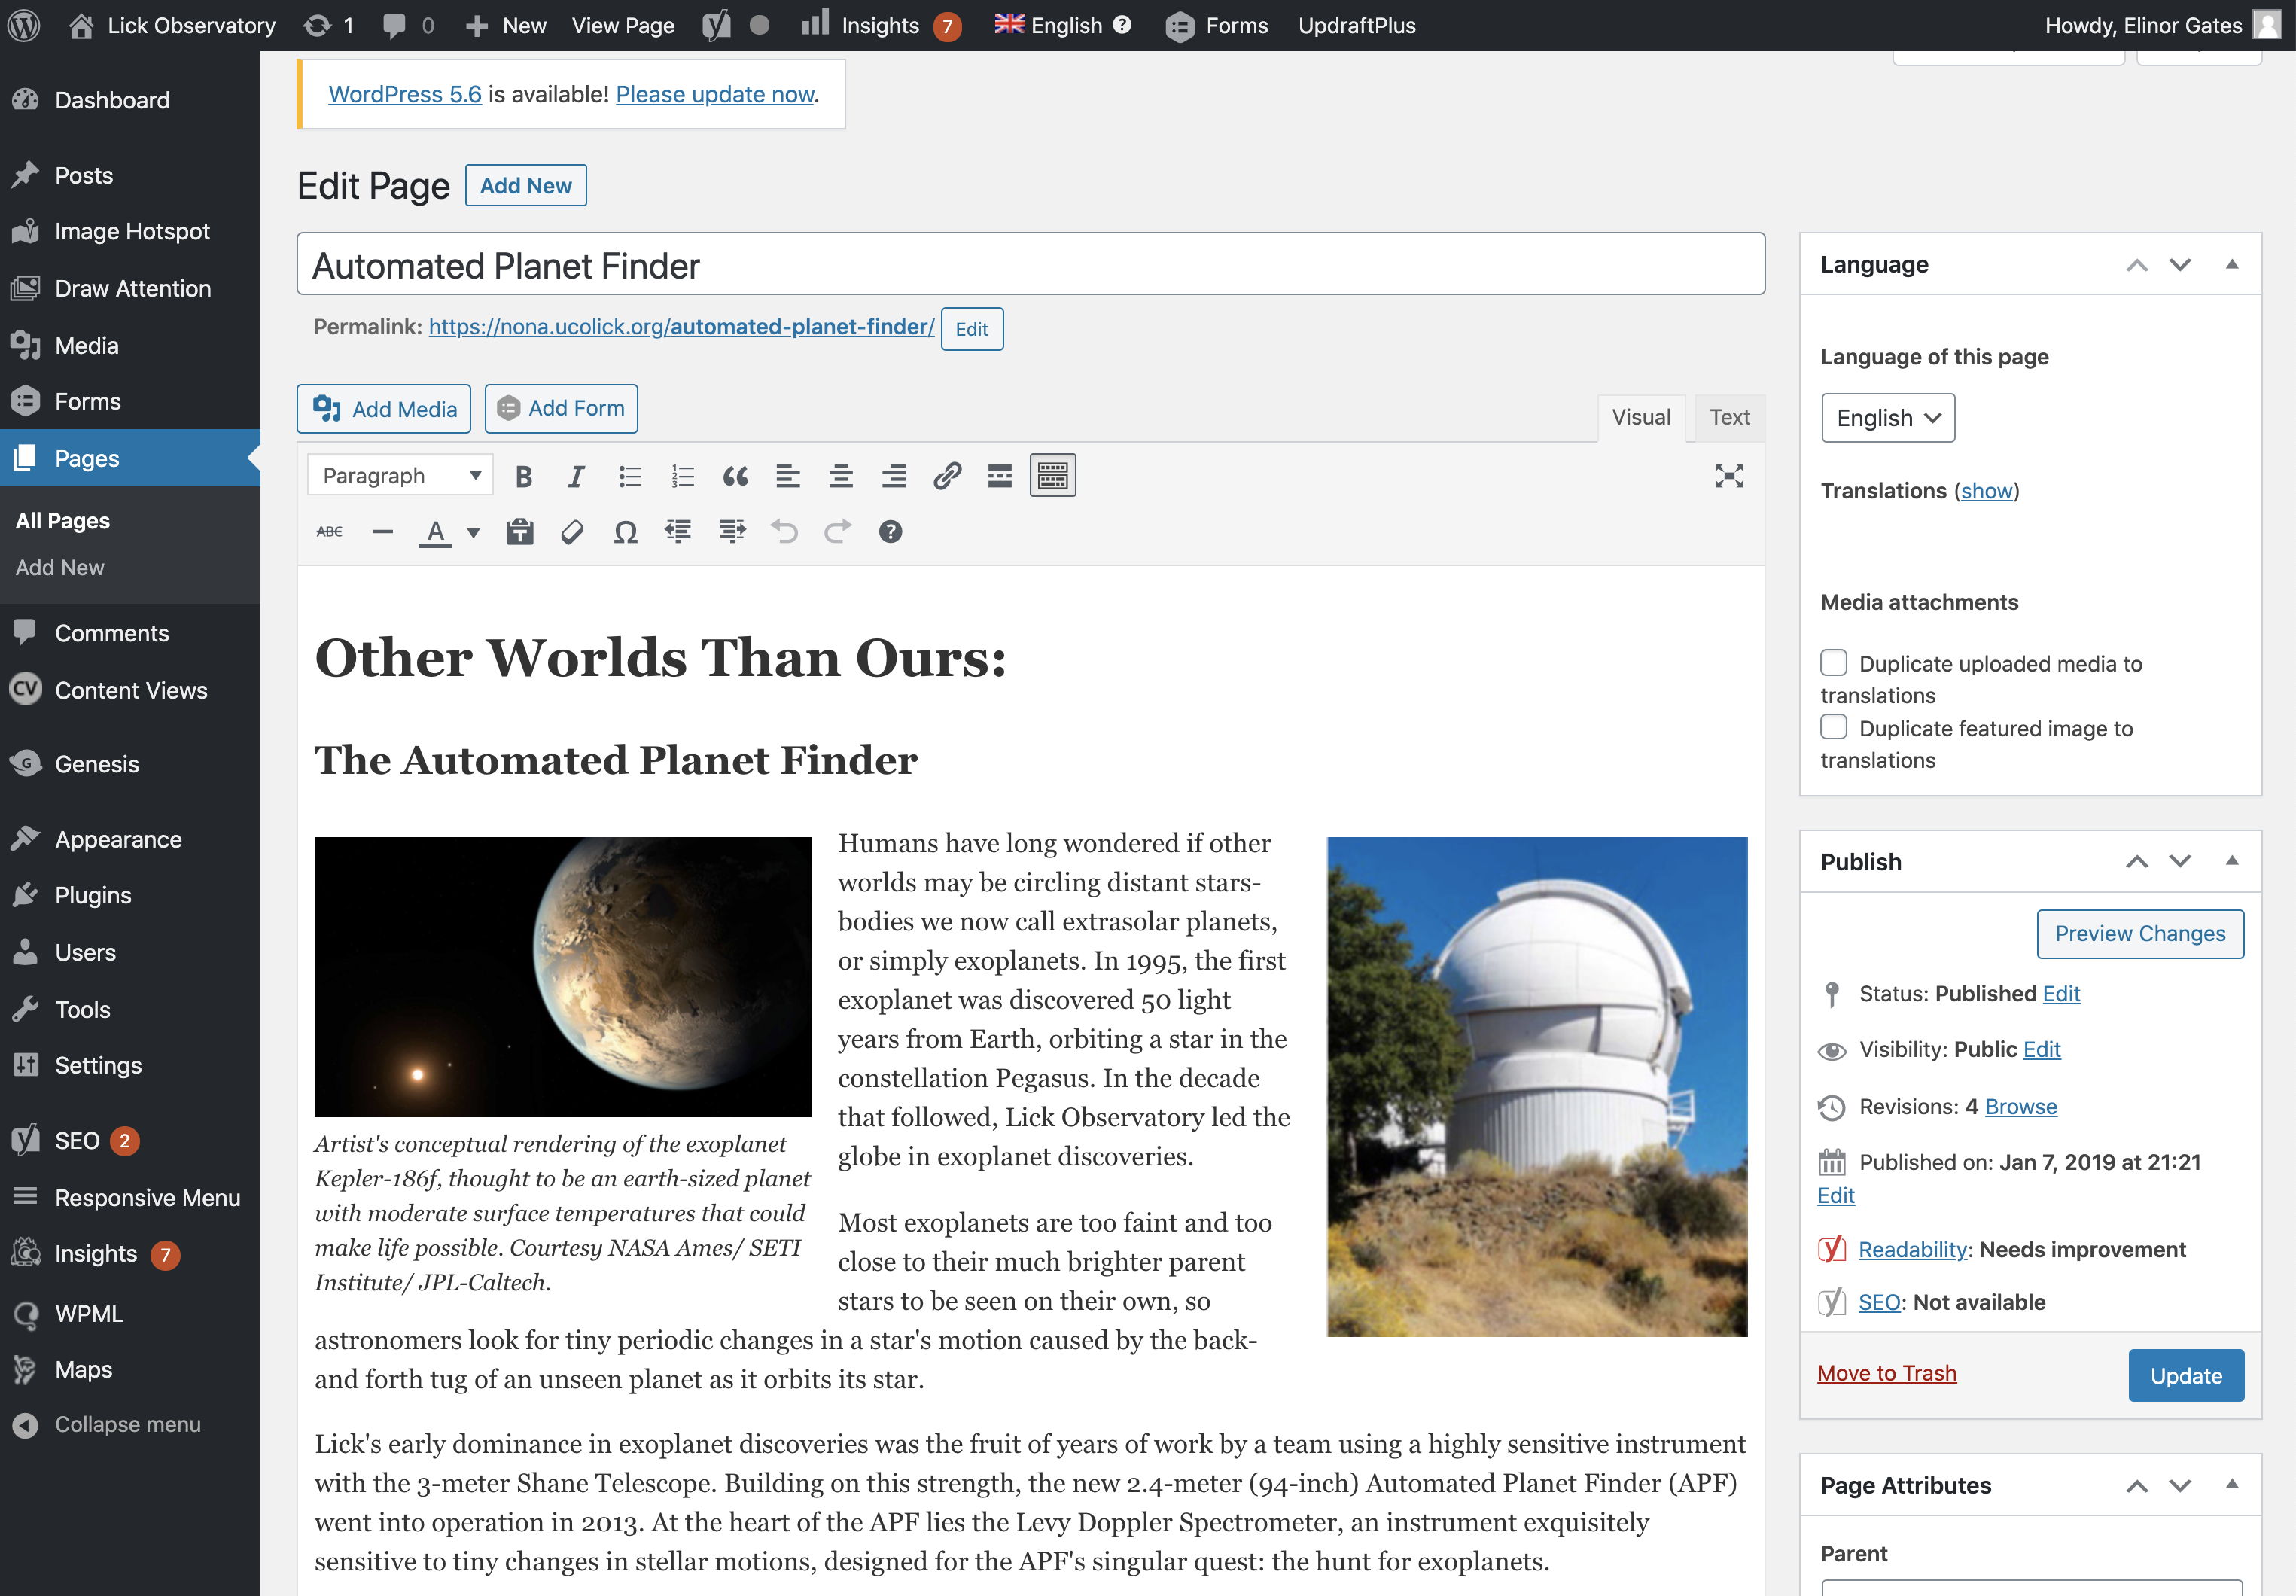This screenshot has height=1596, width=2296.
Task: Move page to Trash
Action: coord(1887,1373)
